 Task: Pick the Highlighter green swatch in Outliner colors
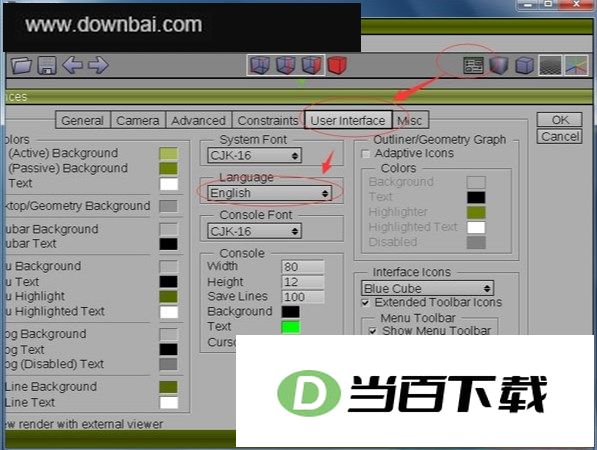click(476, 212)
